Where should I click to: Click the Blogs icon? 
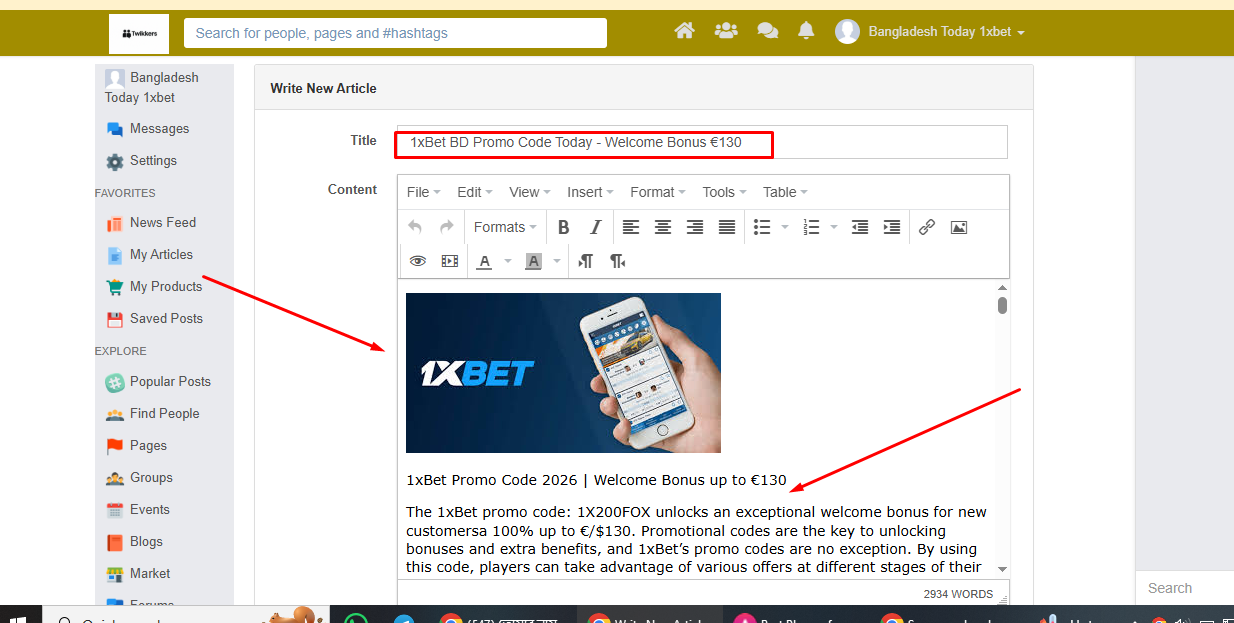click(115, 542)
